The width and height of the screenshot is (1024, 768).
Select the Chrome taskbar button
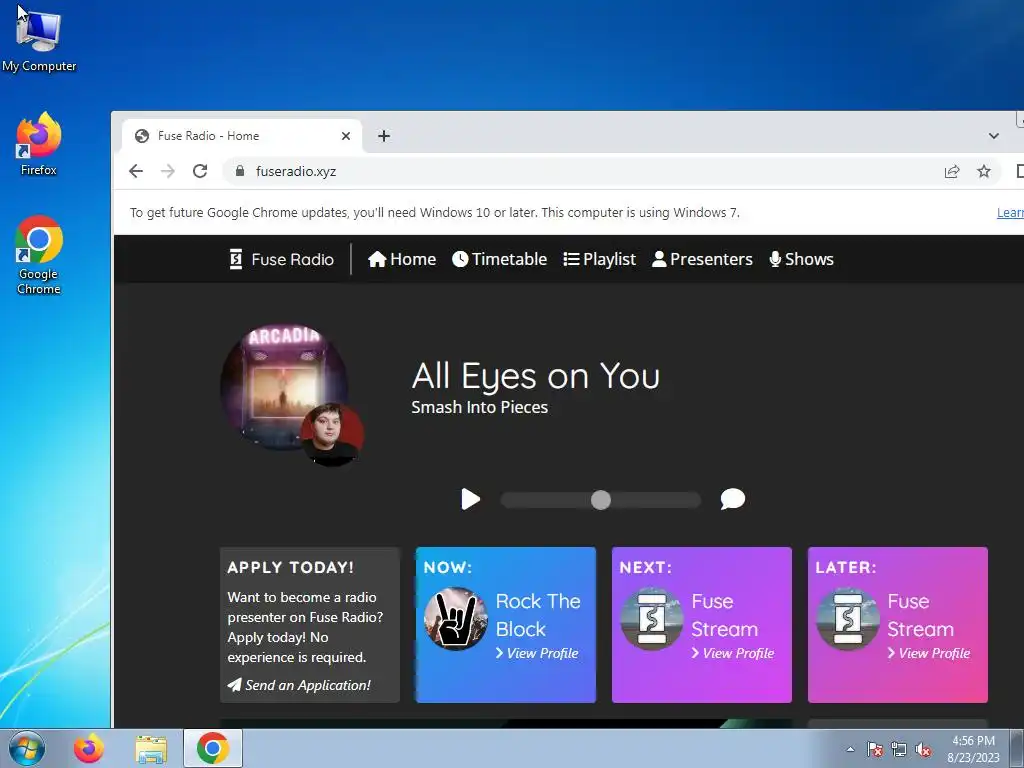213,748
